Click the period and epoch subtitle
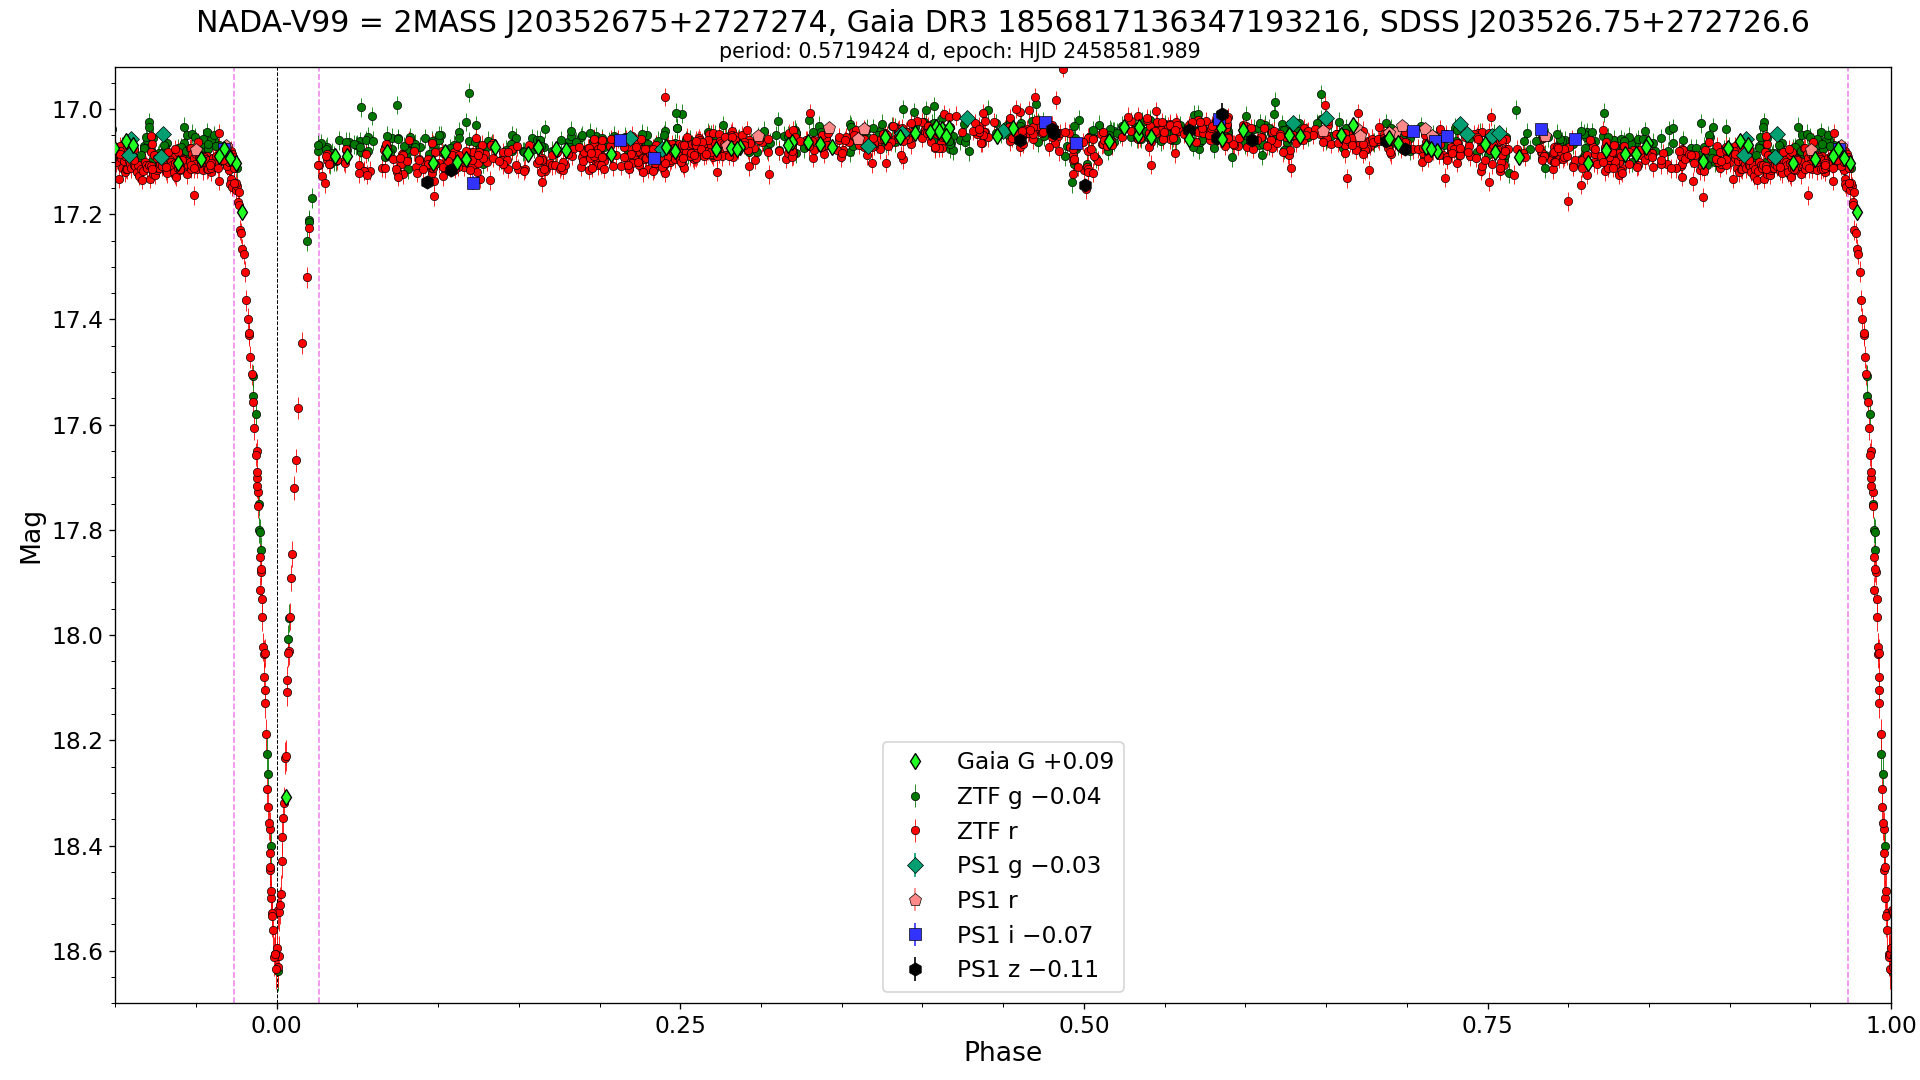 point(960,51)
